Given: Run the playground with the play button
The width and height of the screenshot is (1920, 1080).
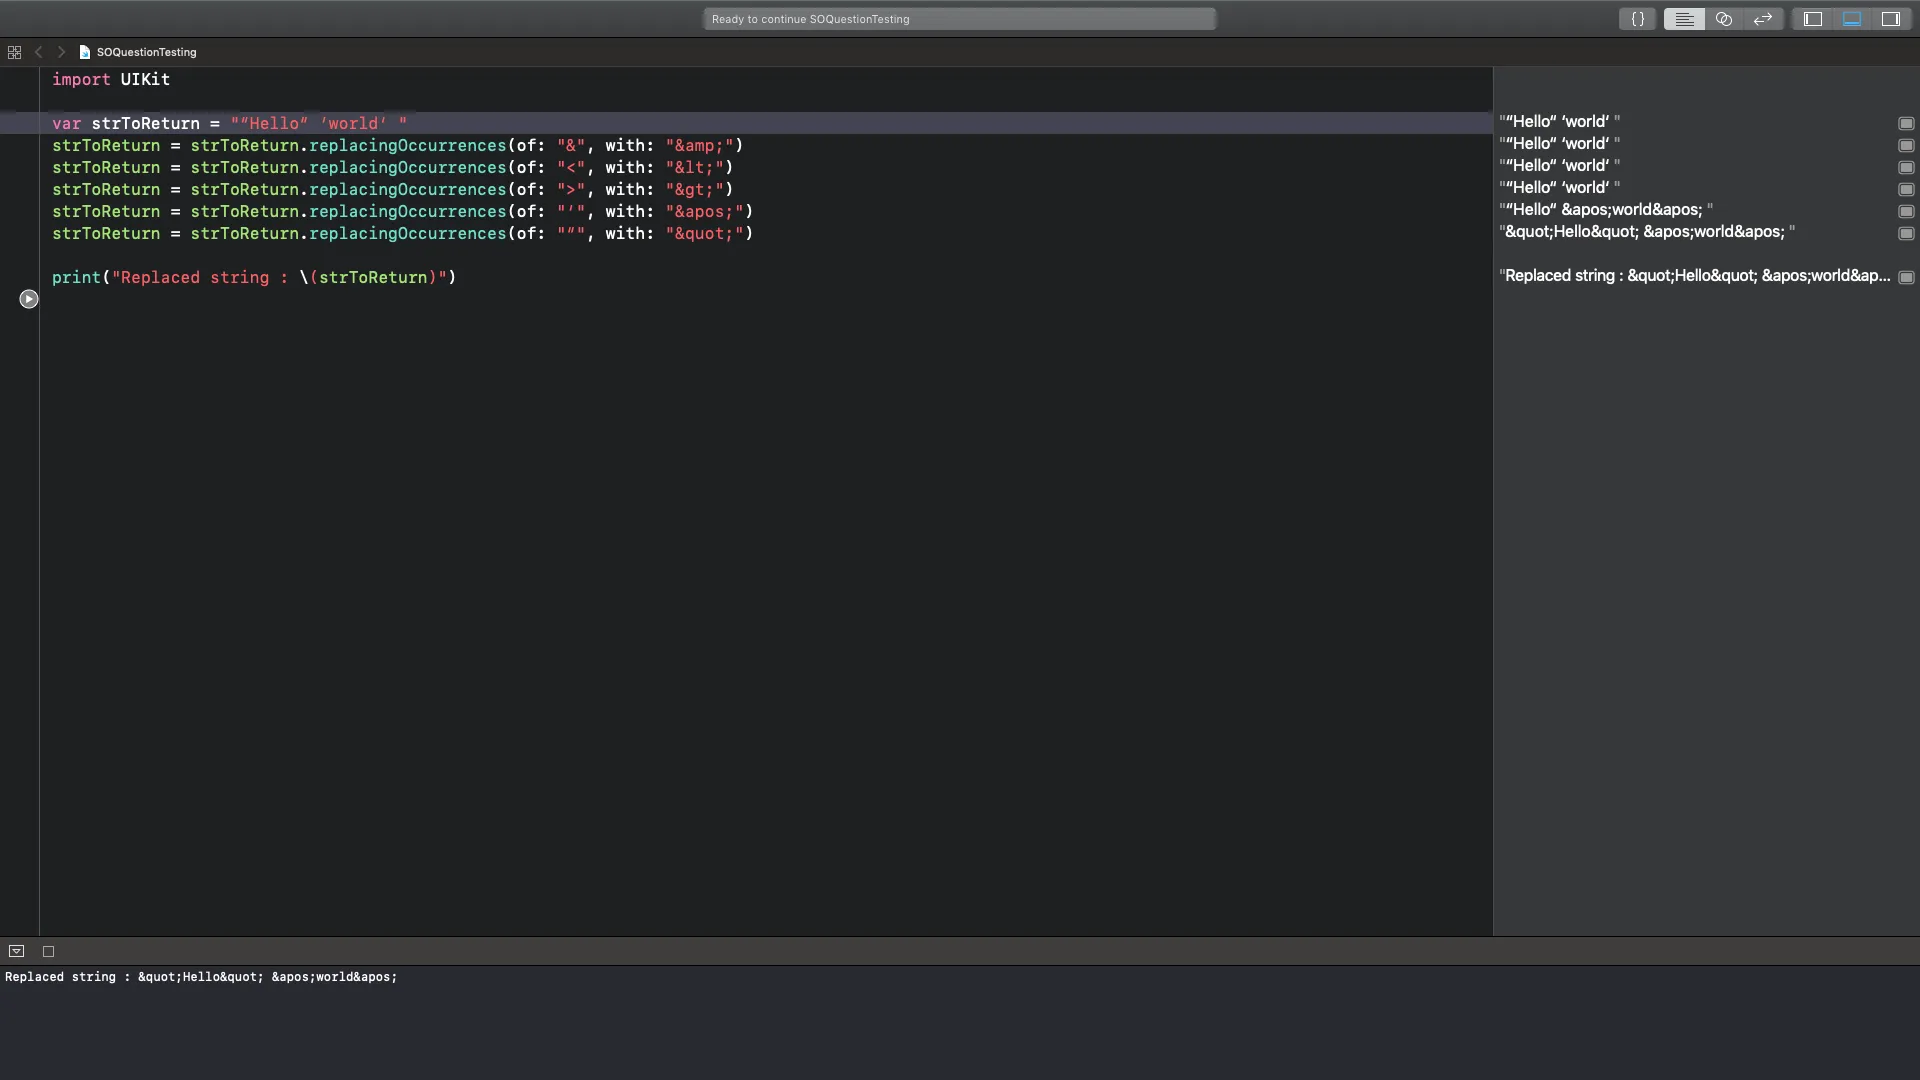Looking at the screenshot, I should (x=29, y=299).
